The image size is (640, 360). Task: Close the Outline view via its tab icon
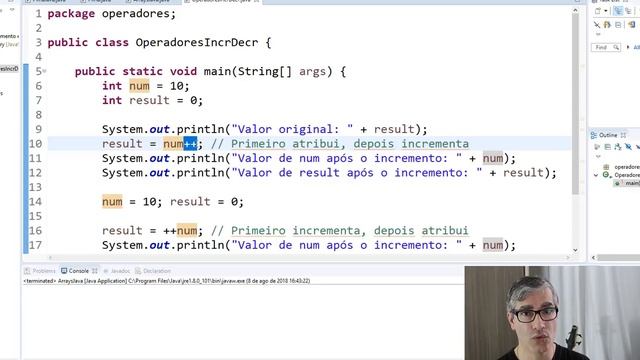(623, 135)
